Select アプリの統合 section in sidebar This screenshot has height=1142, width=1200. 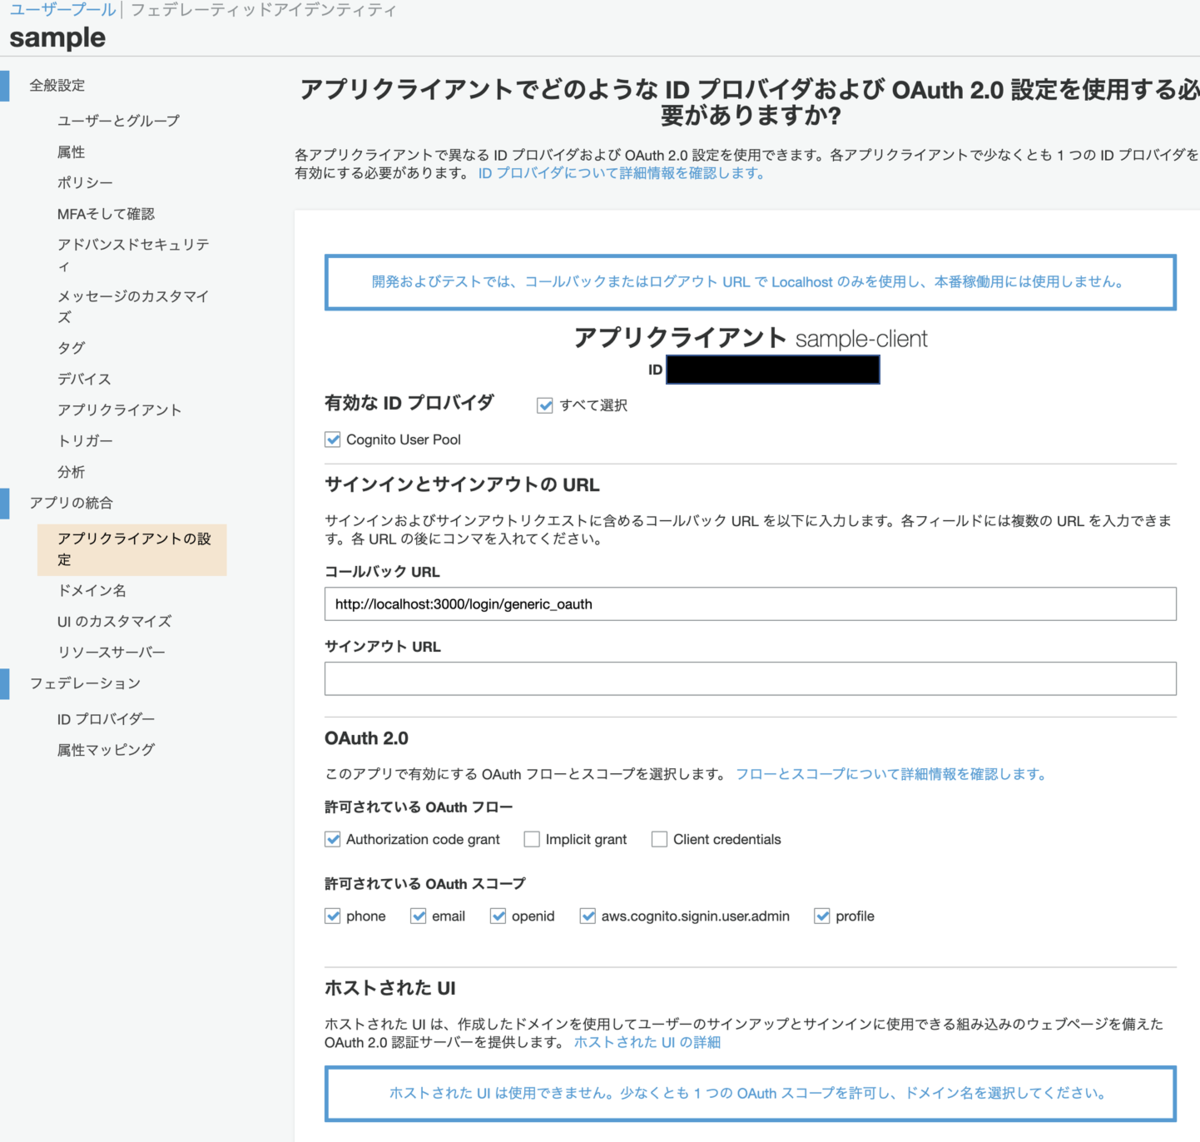pyautogui.click(x=71, y=503)
